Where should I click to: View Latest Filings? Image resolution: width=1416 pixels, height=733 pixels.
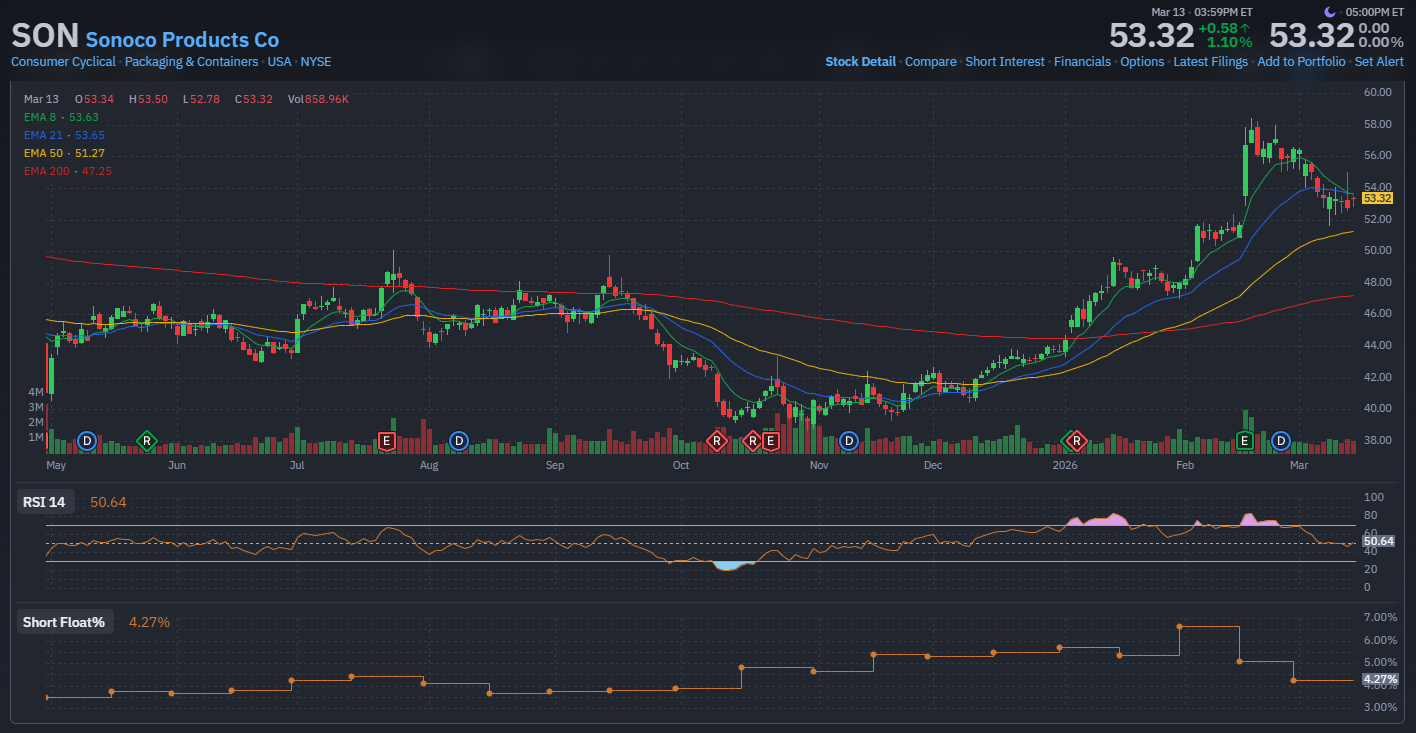click(x=1210, y=61)
